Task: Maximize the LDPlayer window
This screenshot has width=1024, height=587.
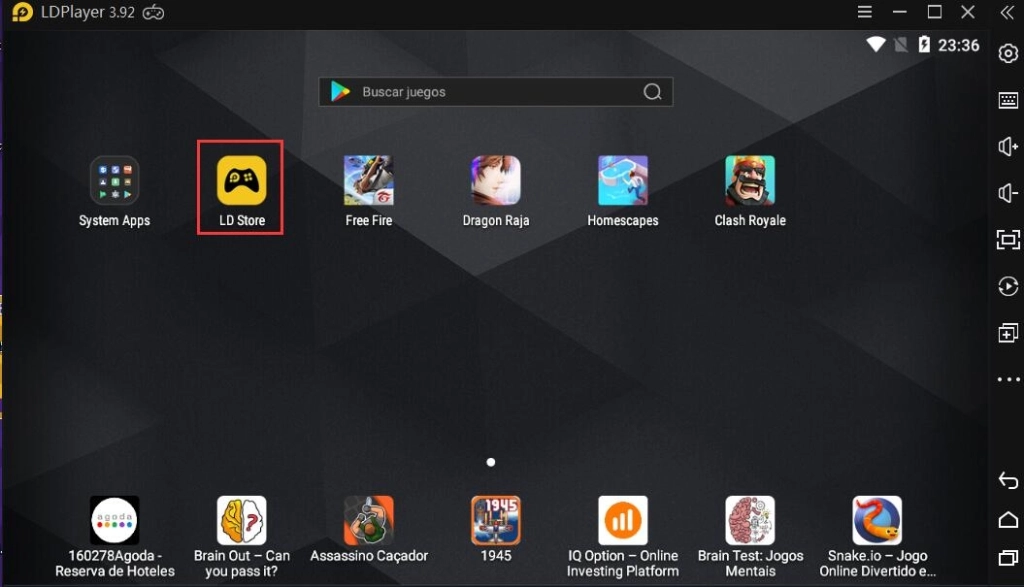Action: click(x=935, y=12)
